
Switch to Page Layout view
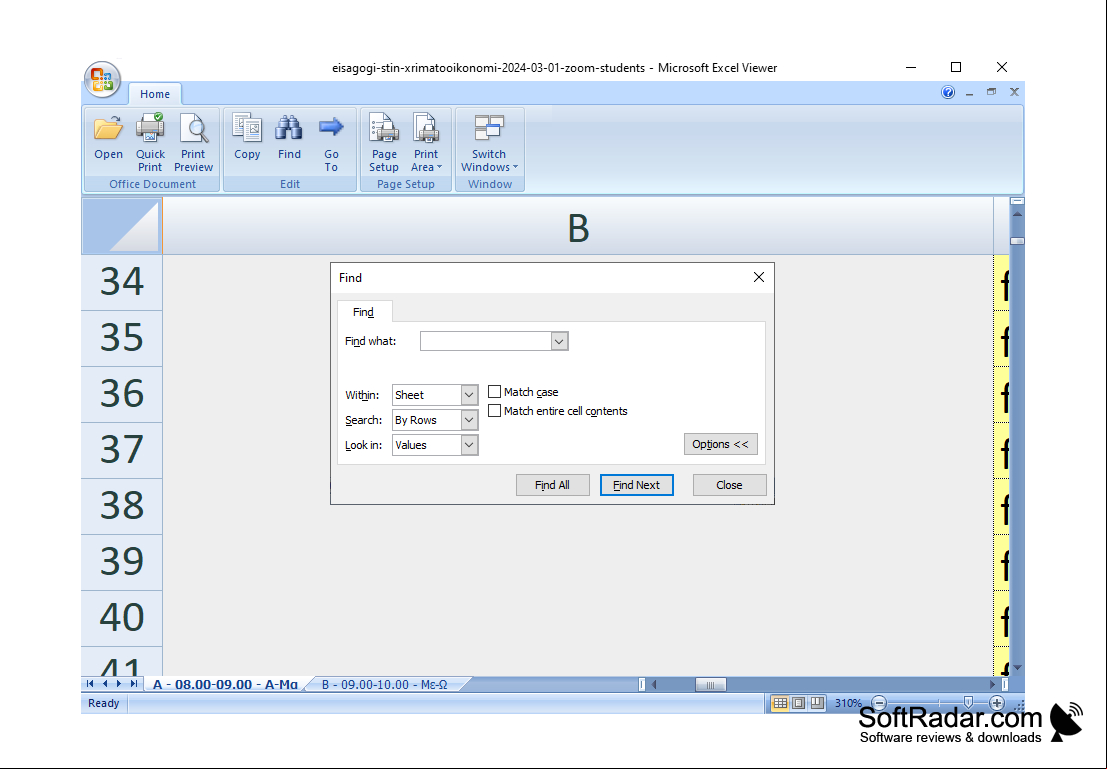coord(798,703)
